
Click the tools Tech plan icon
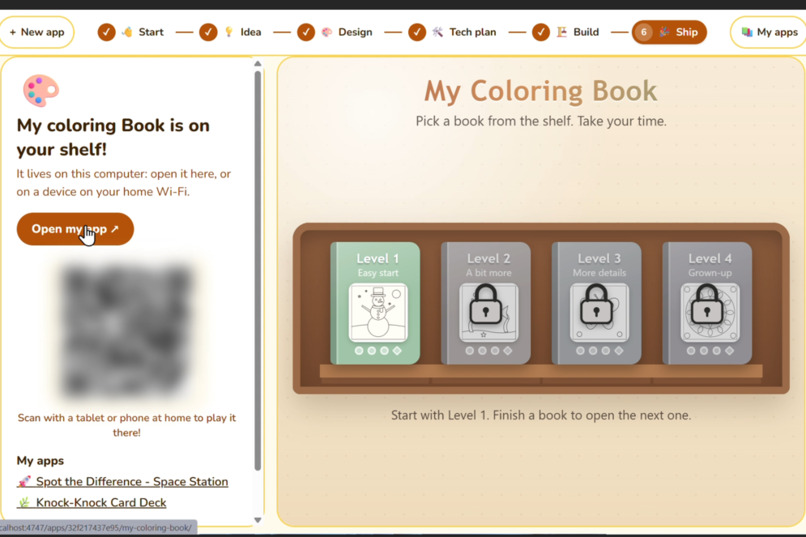click(437, 32)
